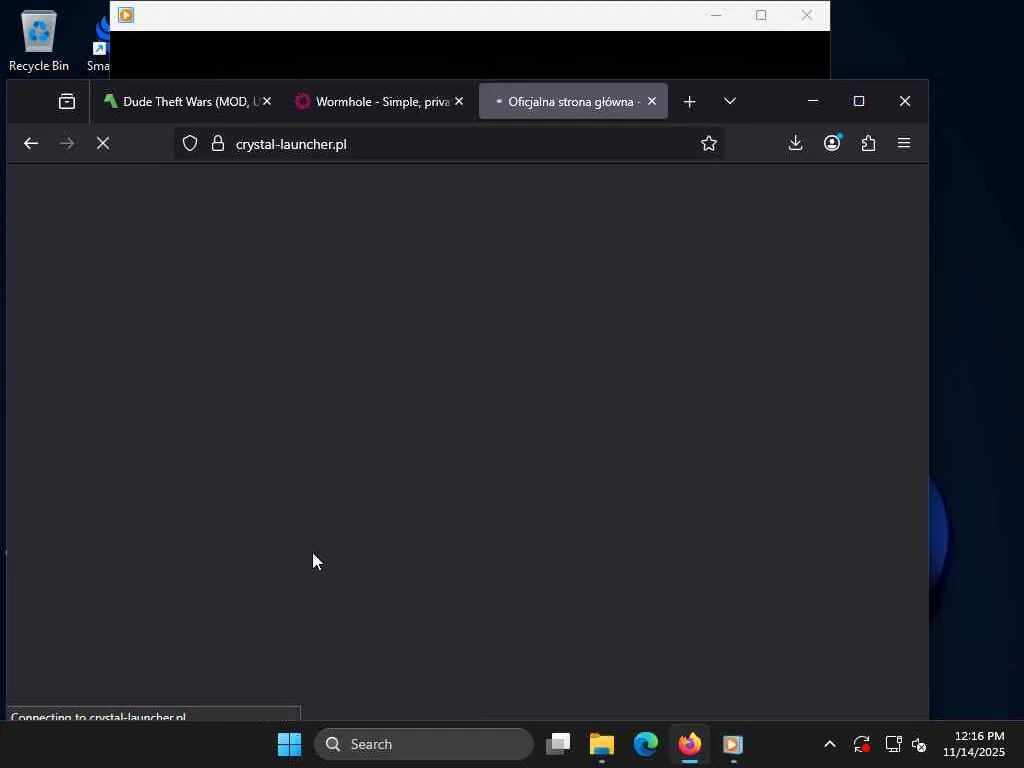This screenshot has height=768, width=1024.
Task: Maximize the media player window behind Firefox
Action: click(x=761, y=15)
